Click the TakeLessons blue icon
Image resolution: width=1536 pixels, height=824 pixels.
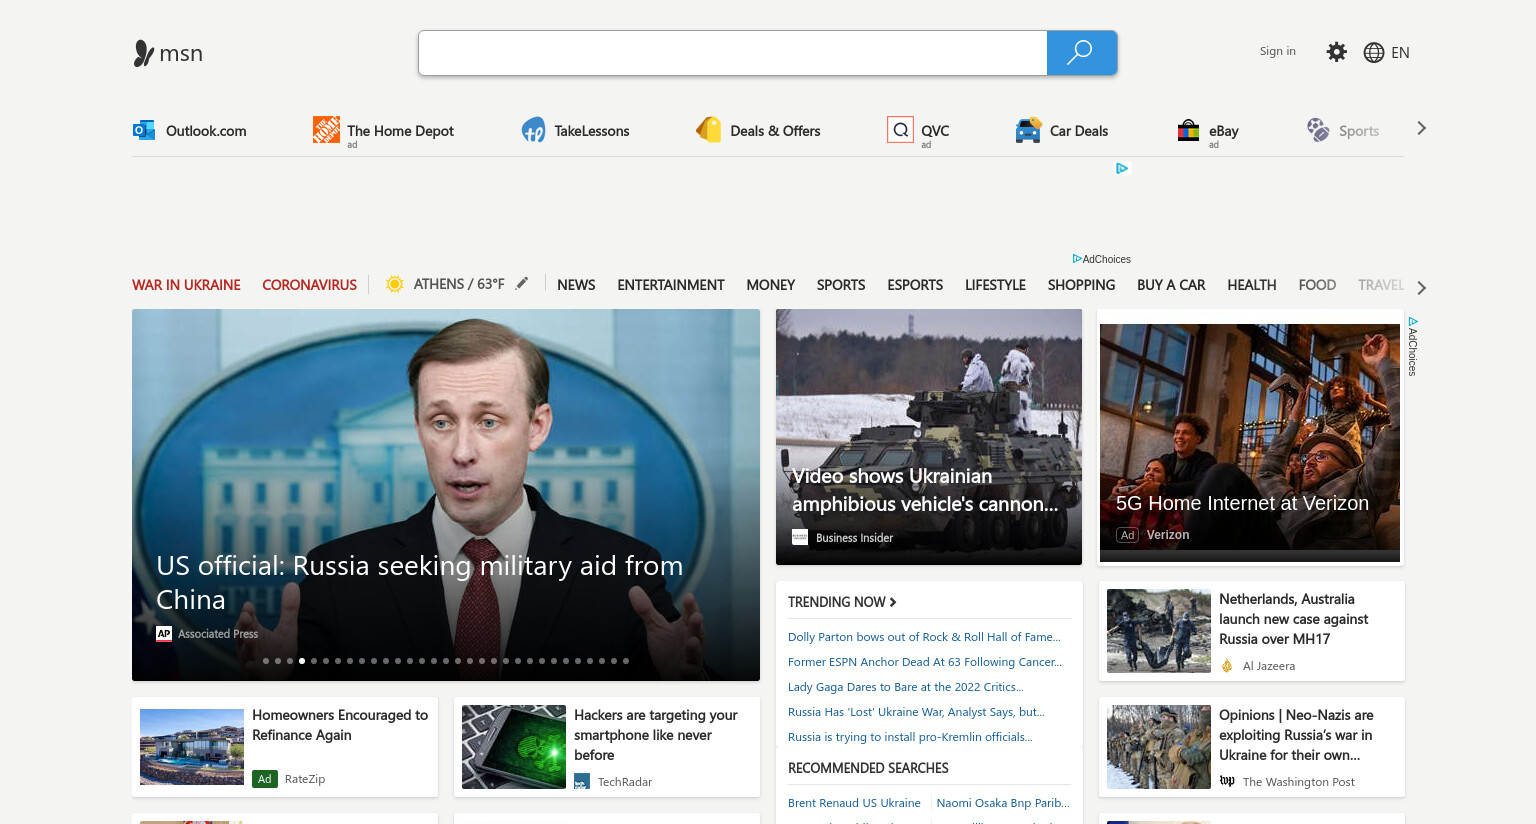(533, 130)
